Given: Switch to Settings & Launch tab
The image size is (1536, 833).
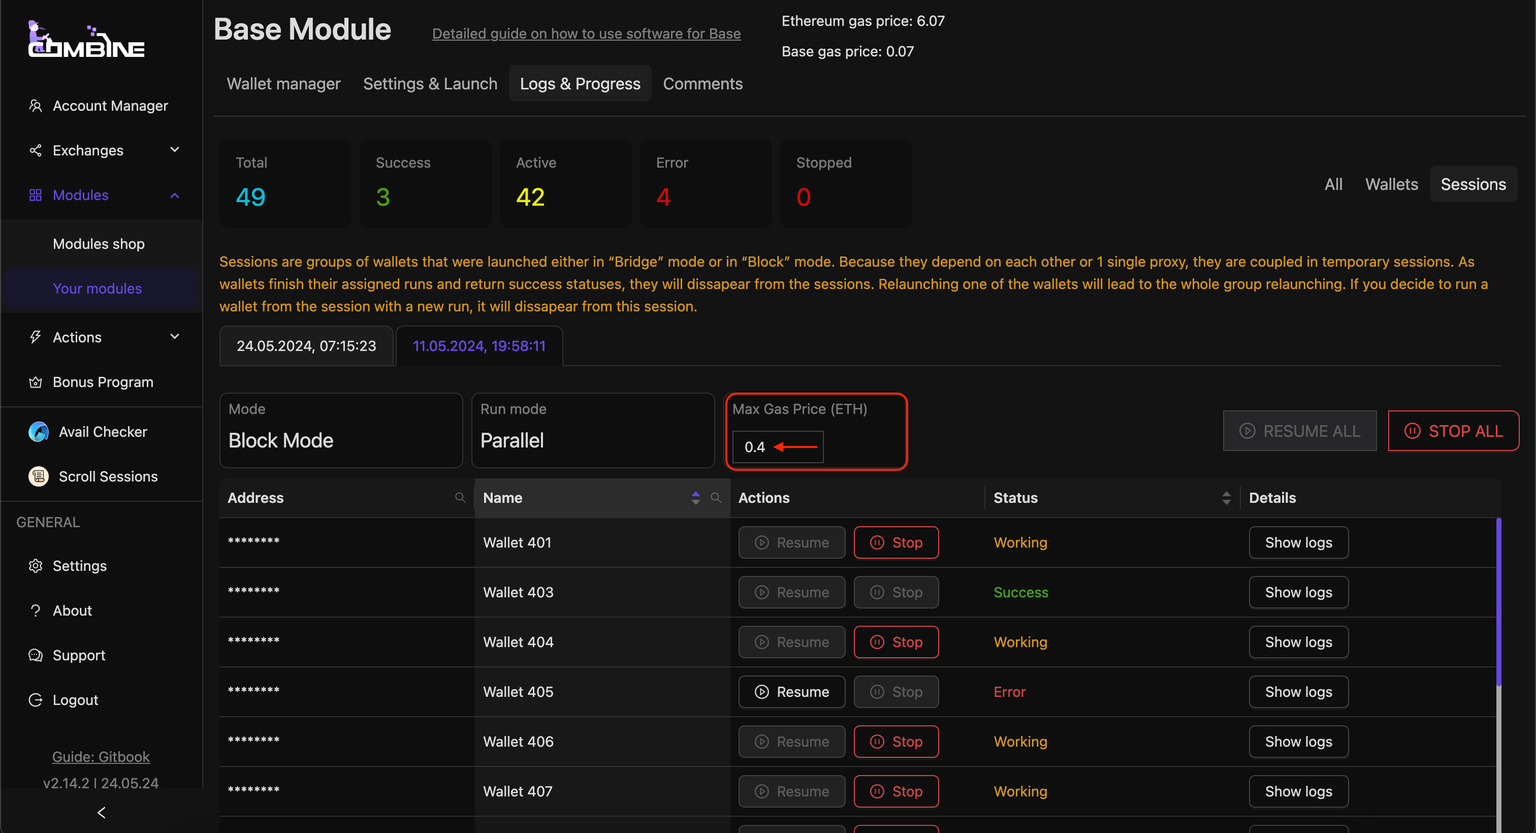Looking at the screenshot, I should coord(430,84).
